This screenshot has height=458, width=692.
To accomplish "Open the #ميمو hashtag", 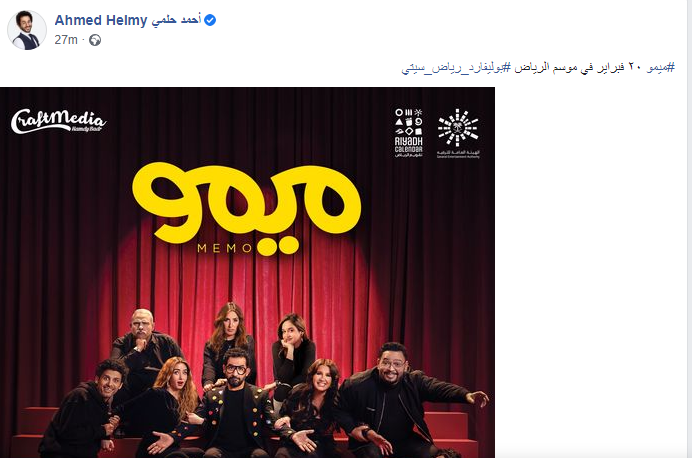I will [661, 67].
